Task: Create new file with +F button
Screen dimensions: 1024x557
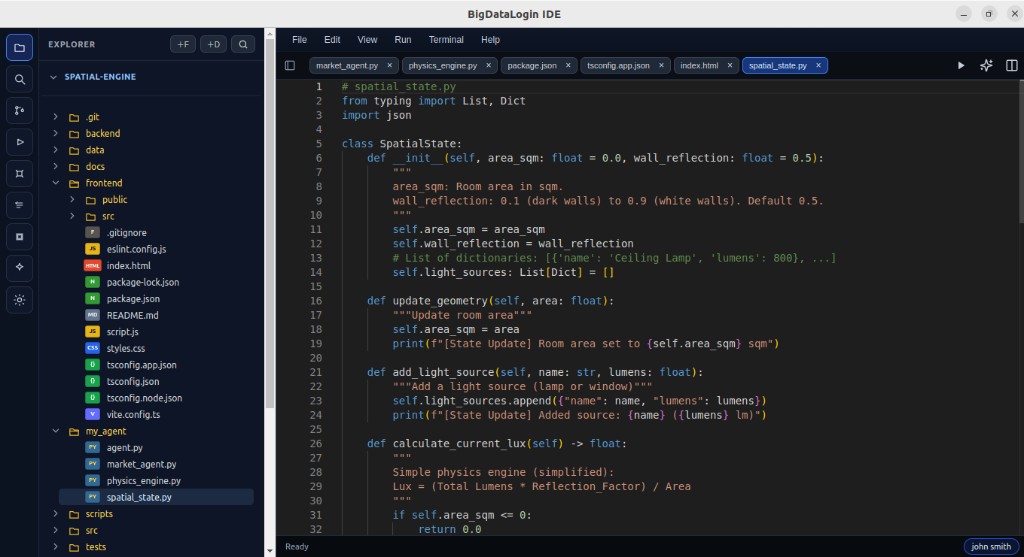Action: [183, 44]
